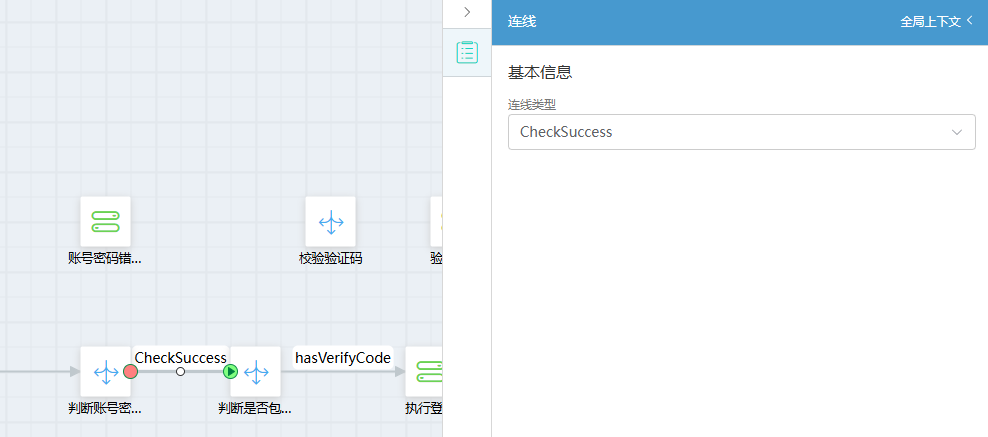Open the 连线类型 CheckSuccess dropdown
Viewport: 988px width, 437px height.
click(742, 132)
